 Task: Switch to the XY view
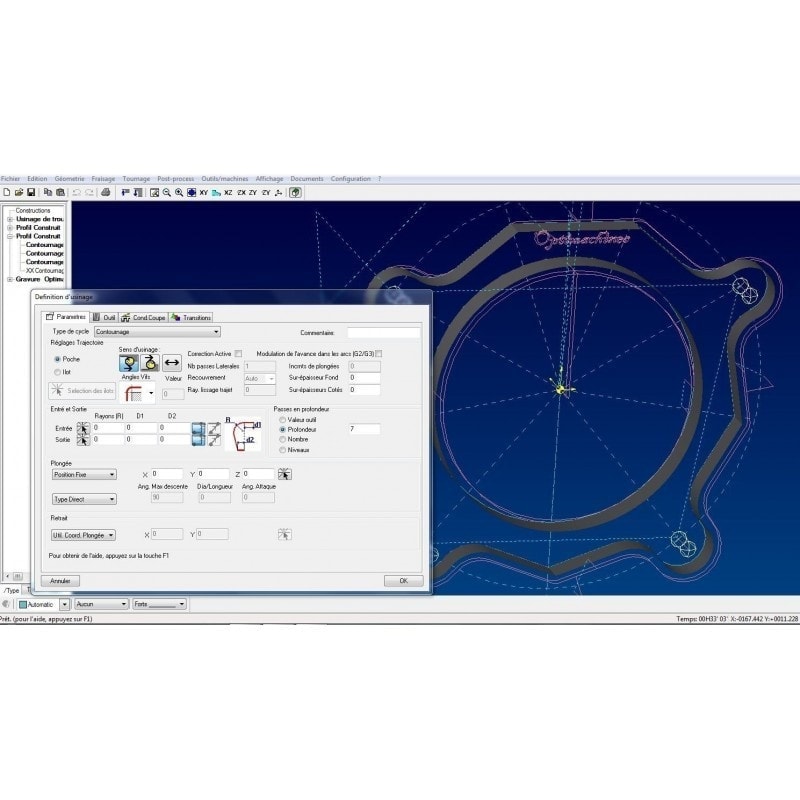coord(204,192)
